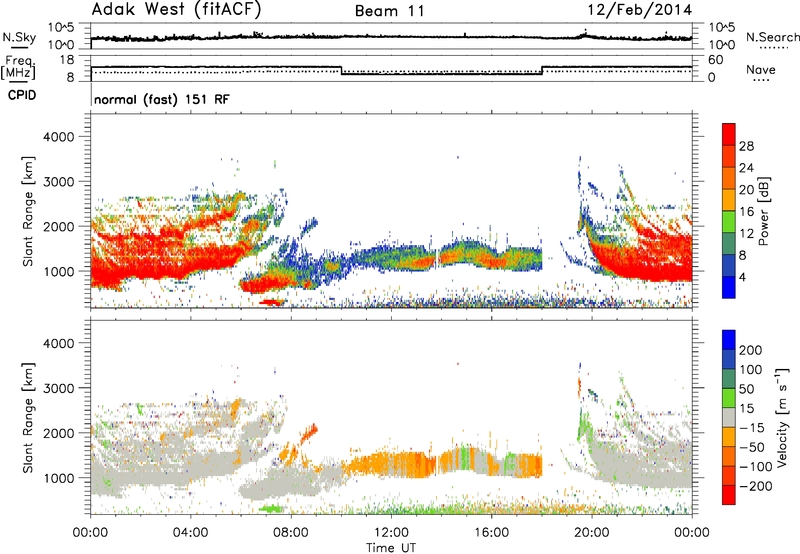
Task: Pick Velocity colorbar segment between -50 and -100
Action: click(729, 456)
